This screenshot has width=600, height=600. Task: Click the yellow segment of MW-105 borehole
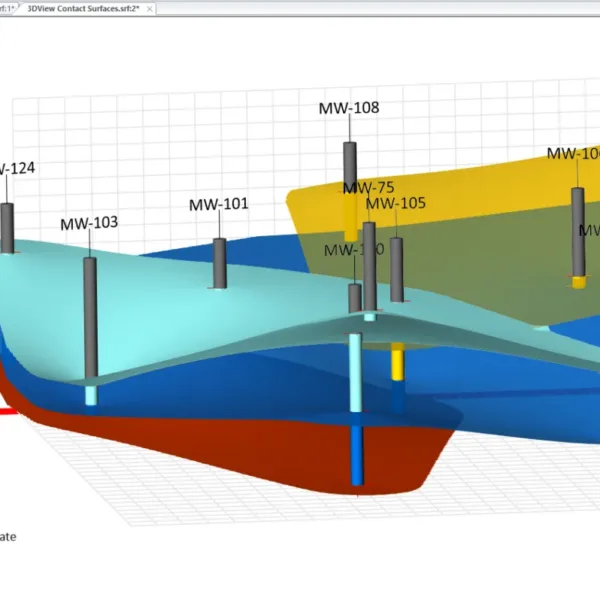398,362
